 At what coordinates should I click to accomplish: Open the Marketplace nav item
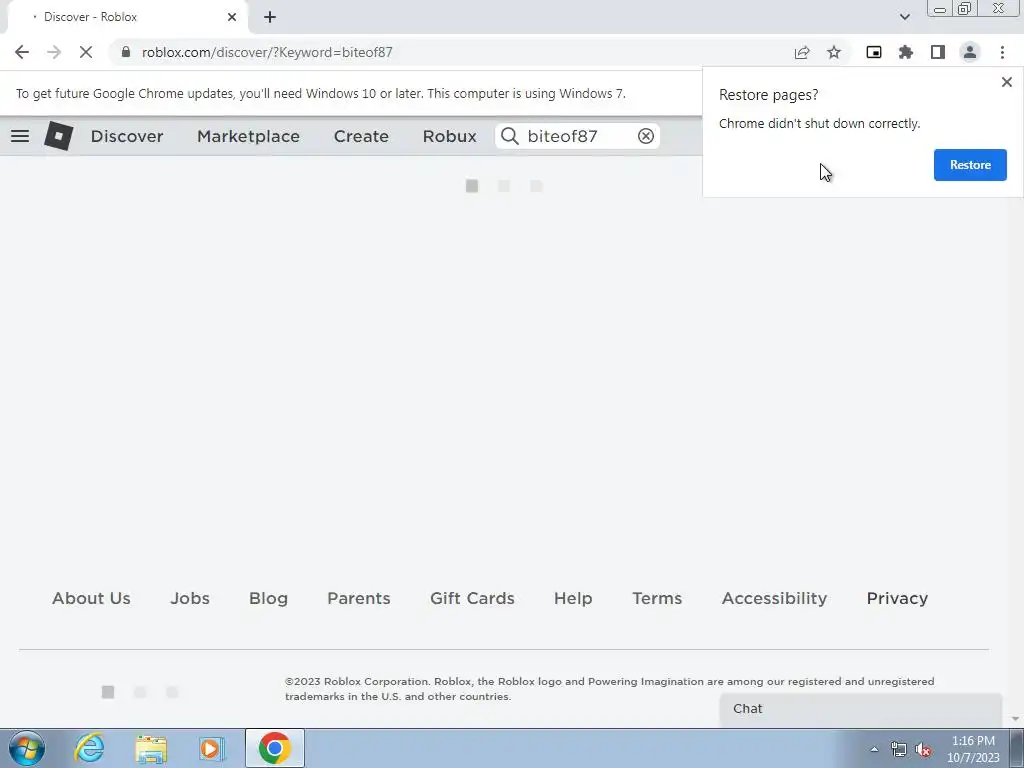point(248,136)
